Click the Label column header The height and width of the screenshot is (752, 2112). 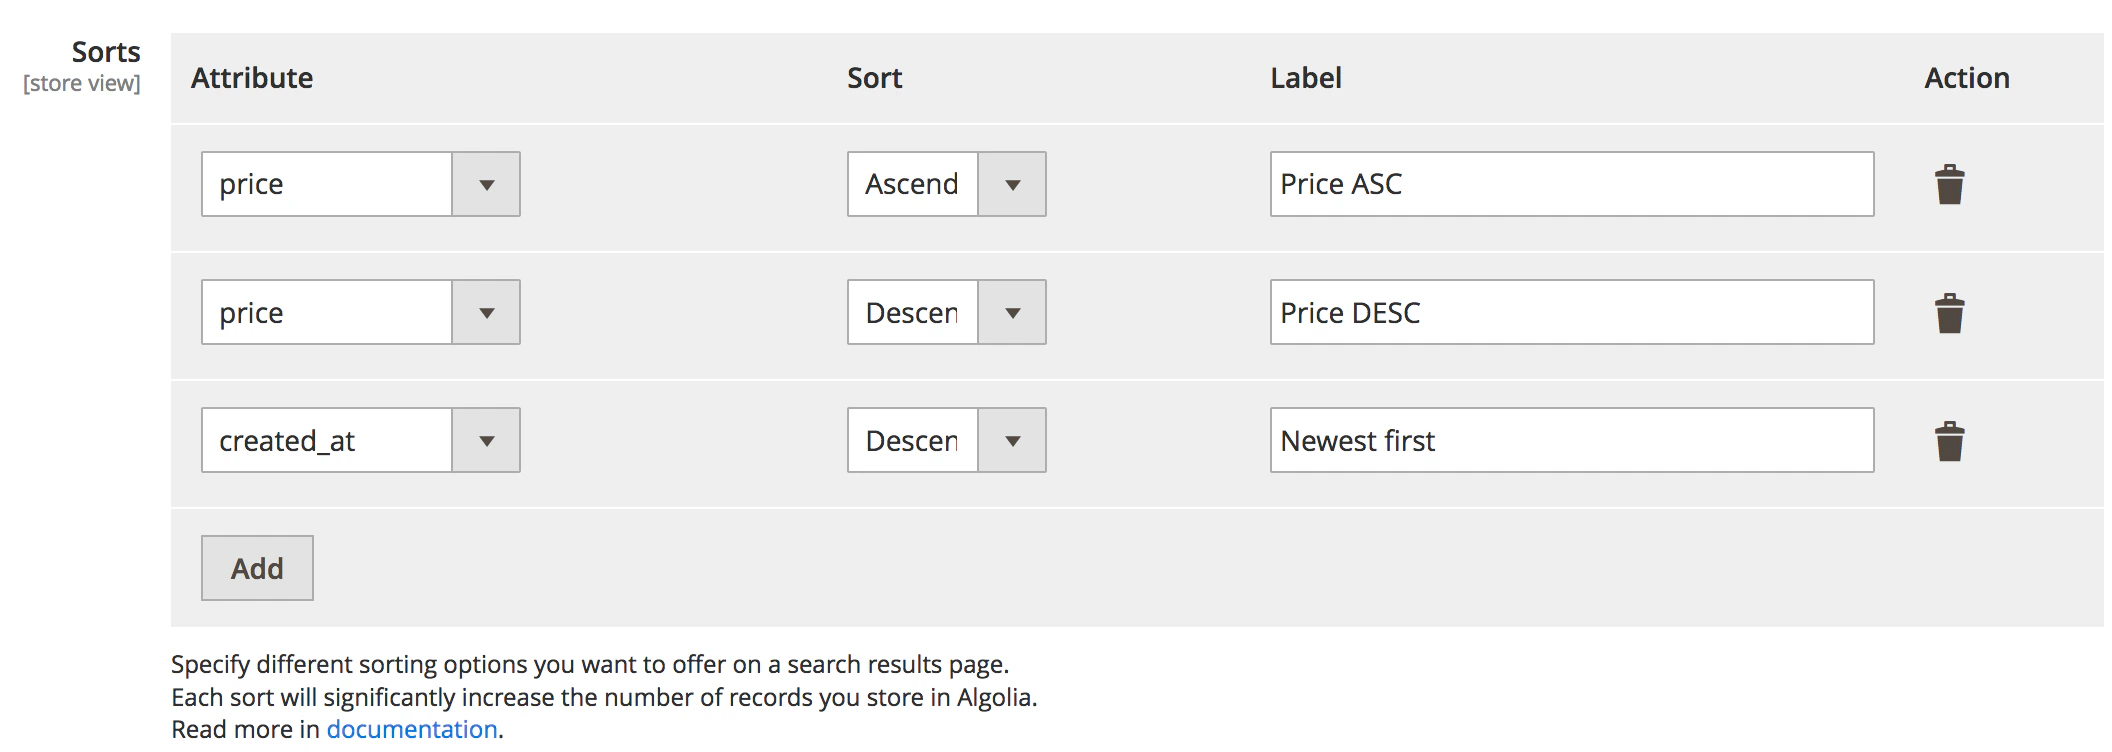(x=1306, y=77)
